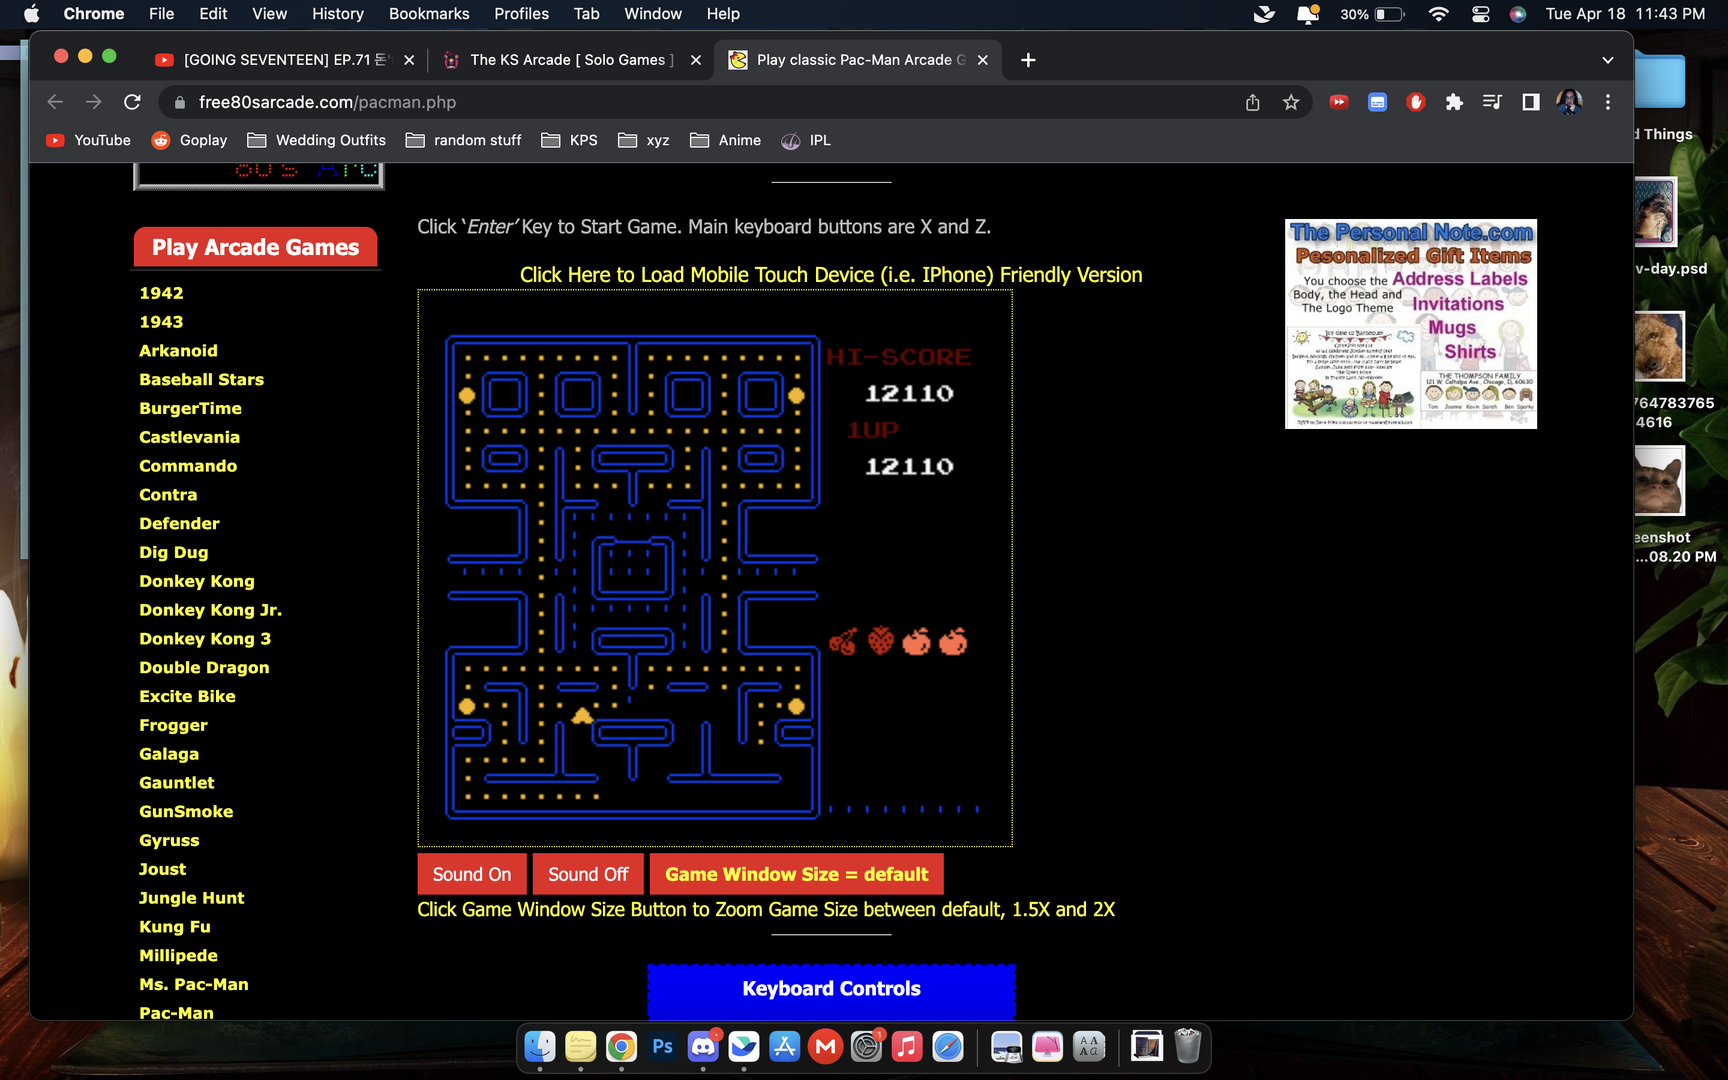Toggle Chrome's side panel
Image resolution: width=1728 pixels, height=1080 pixels.
1530,102
